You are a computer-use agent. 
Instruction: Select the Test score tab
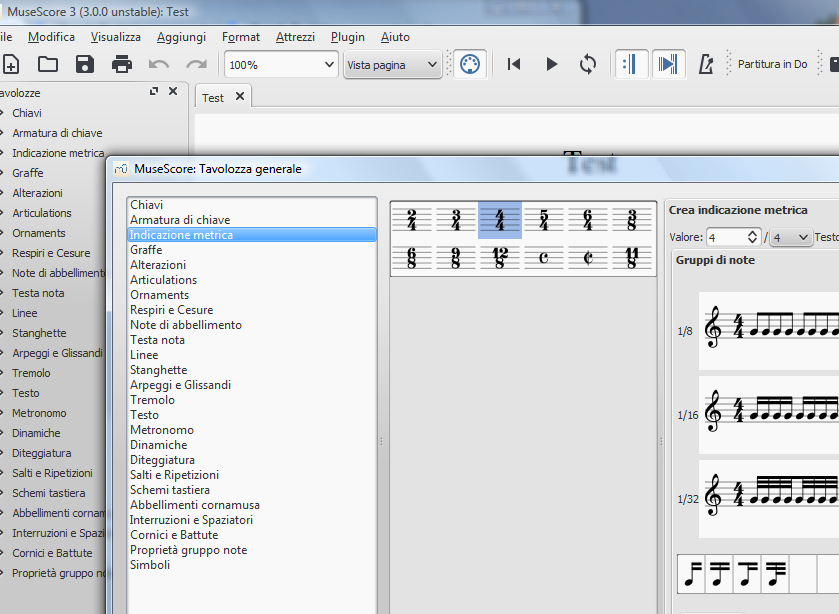click(213, 98)
